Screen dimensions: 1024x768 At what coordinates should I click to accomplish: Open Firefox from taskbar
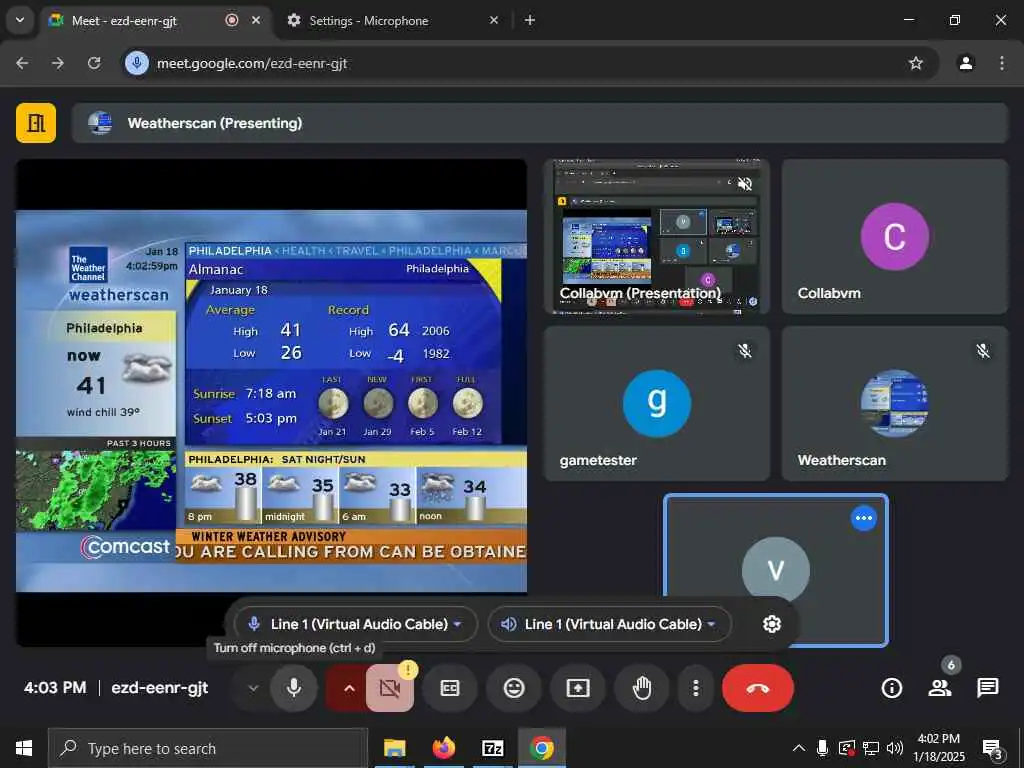(x=443, y=748)
